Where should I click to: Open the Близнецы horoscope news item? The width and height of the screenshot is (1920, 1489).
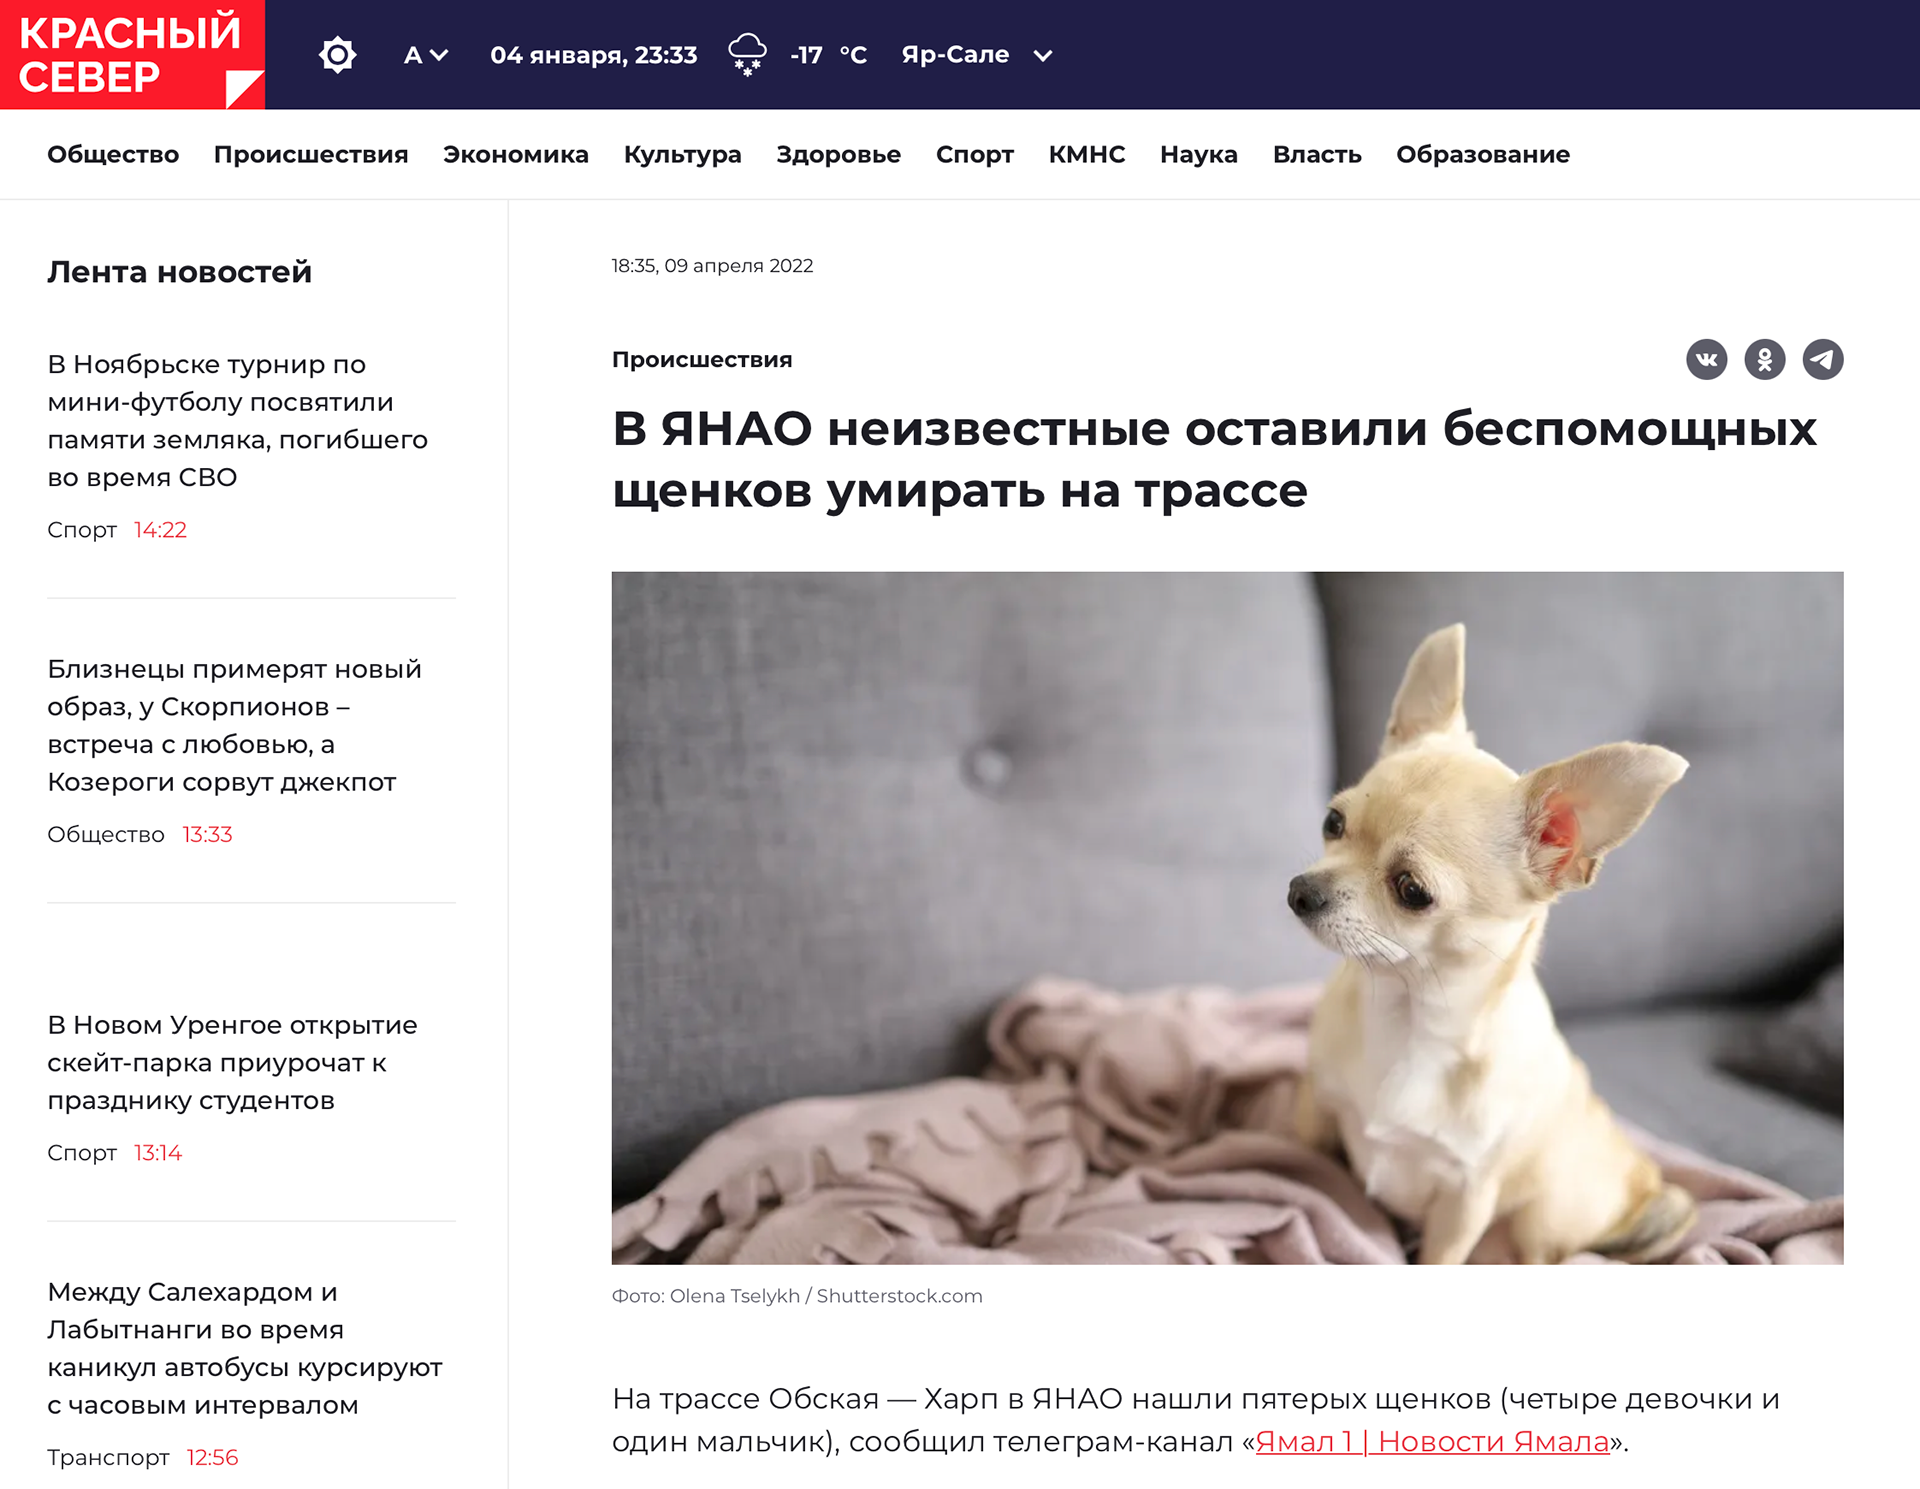[235, 726]
